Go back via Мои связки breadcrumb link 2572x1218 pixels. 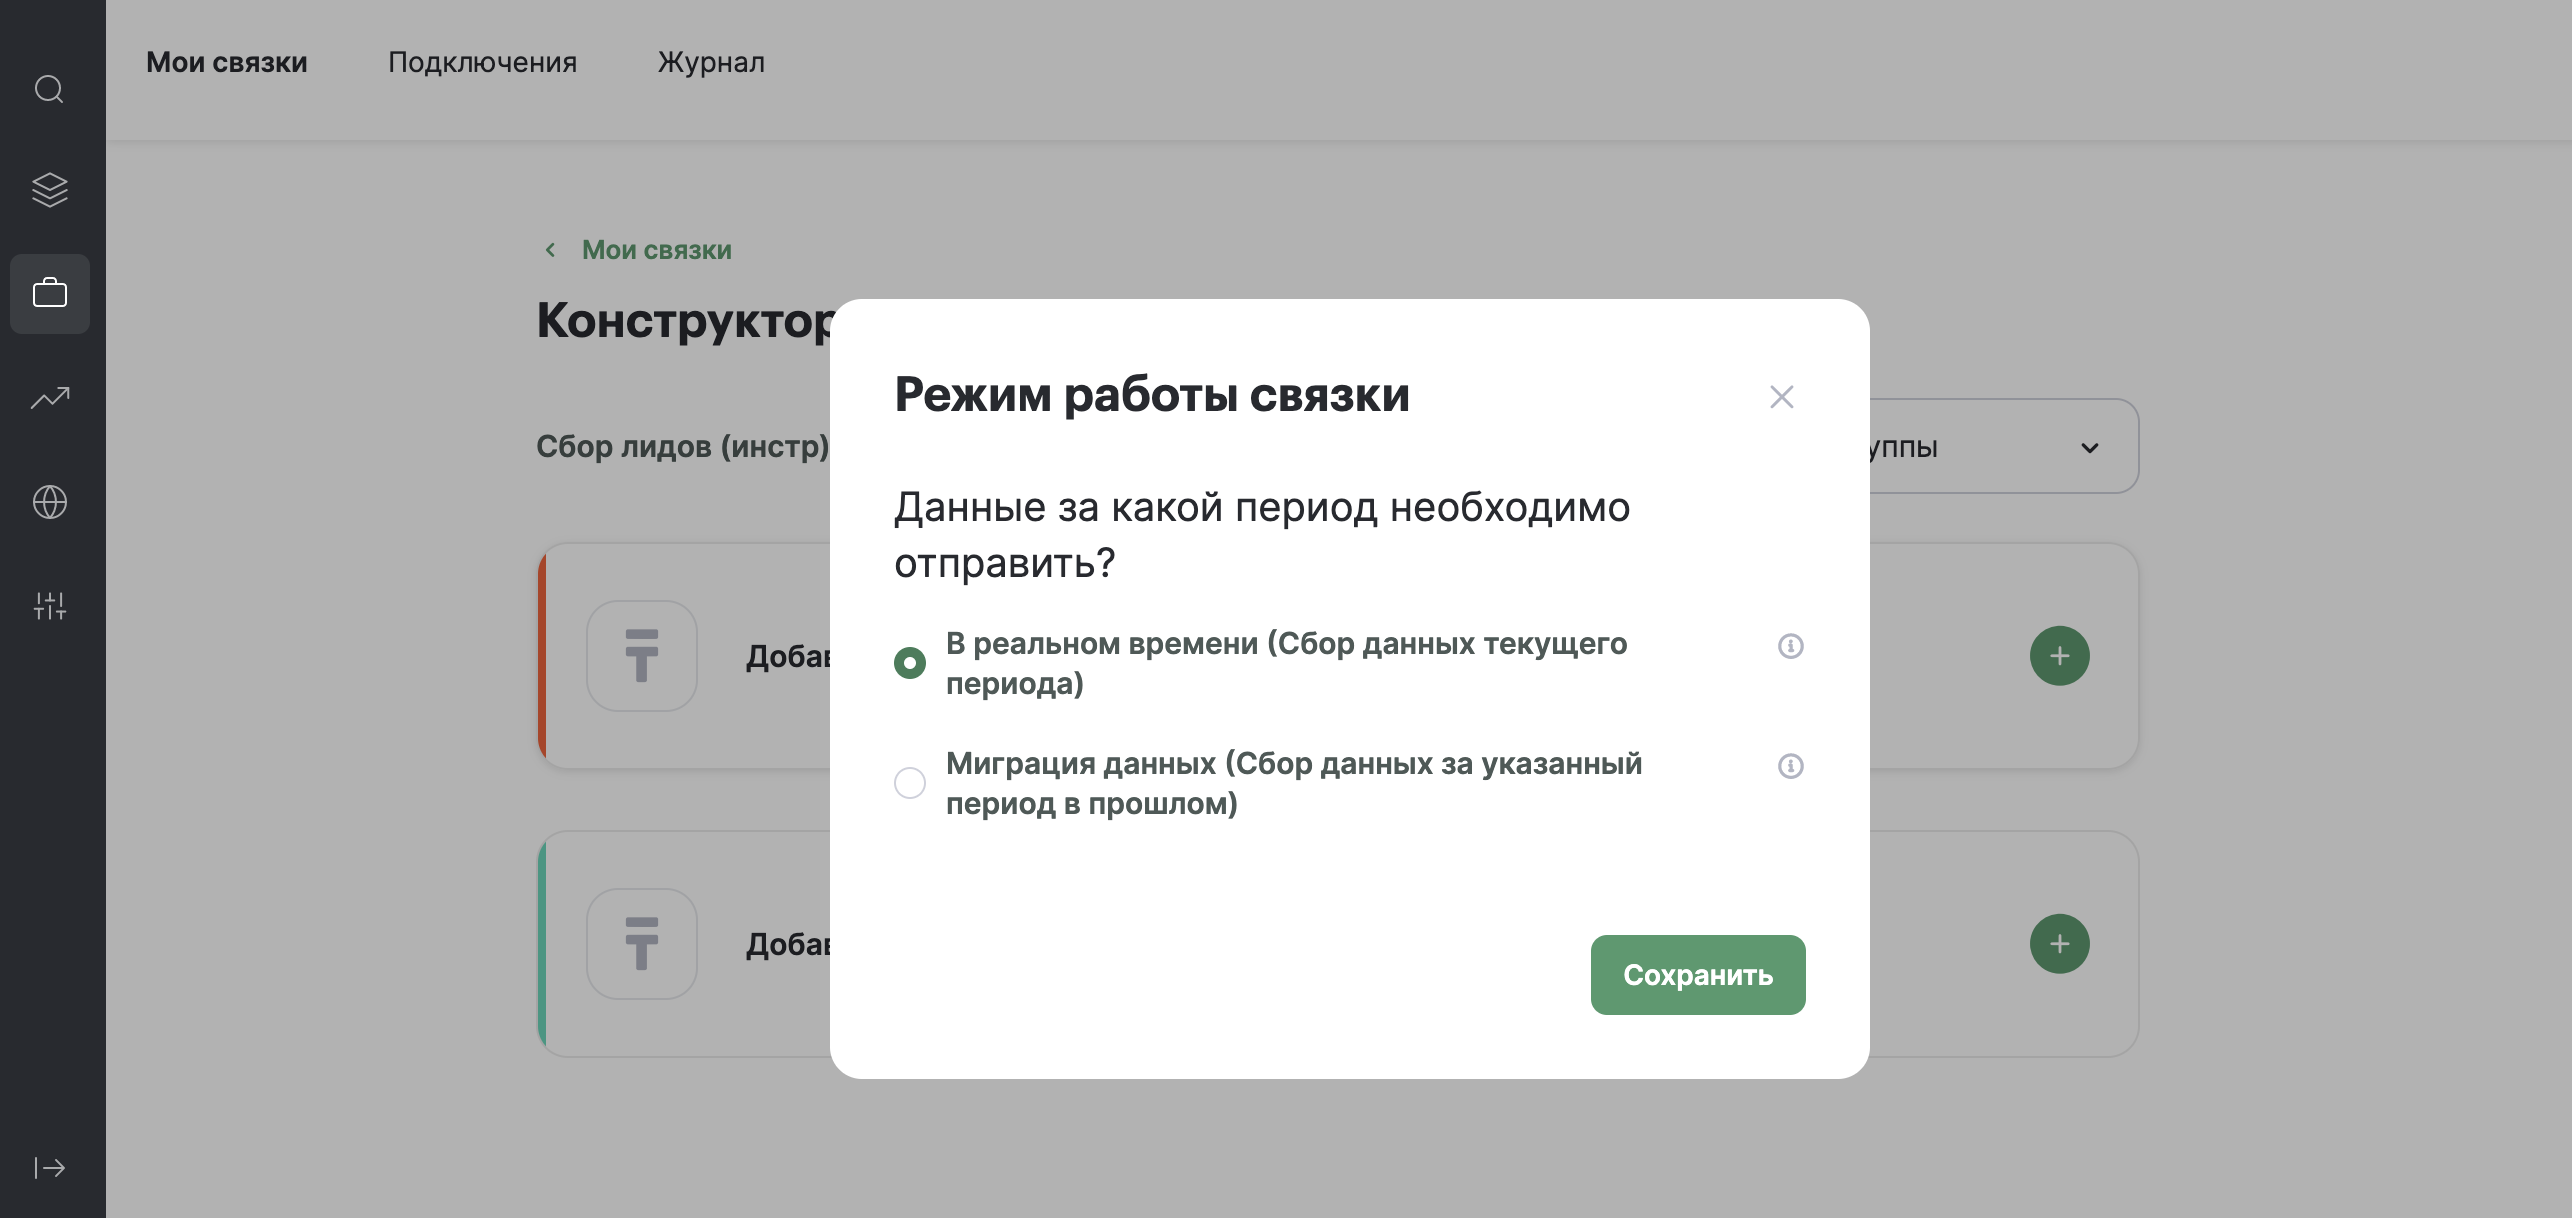[x=657, y=250]
